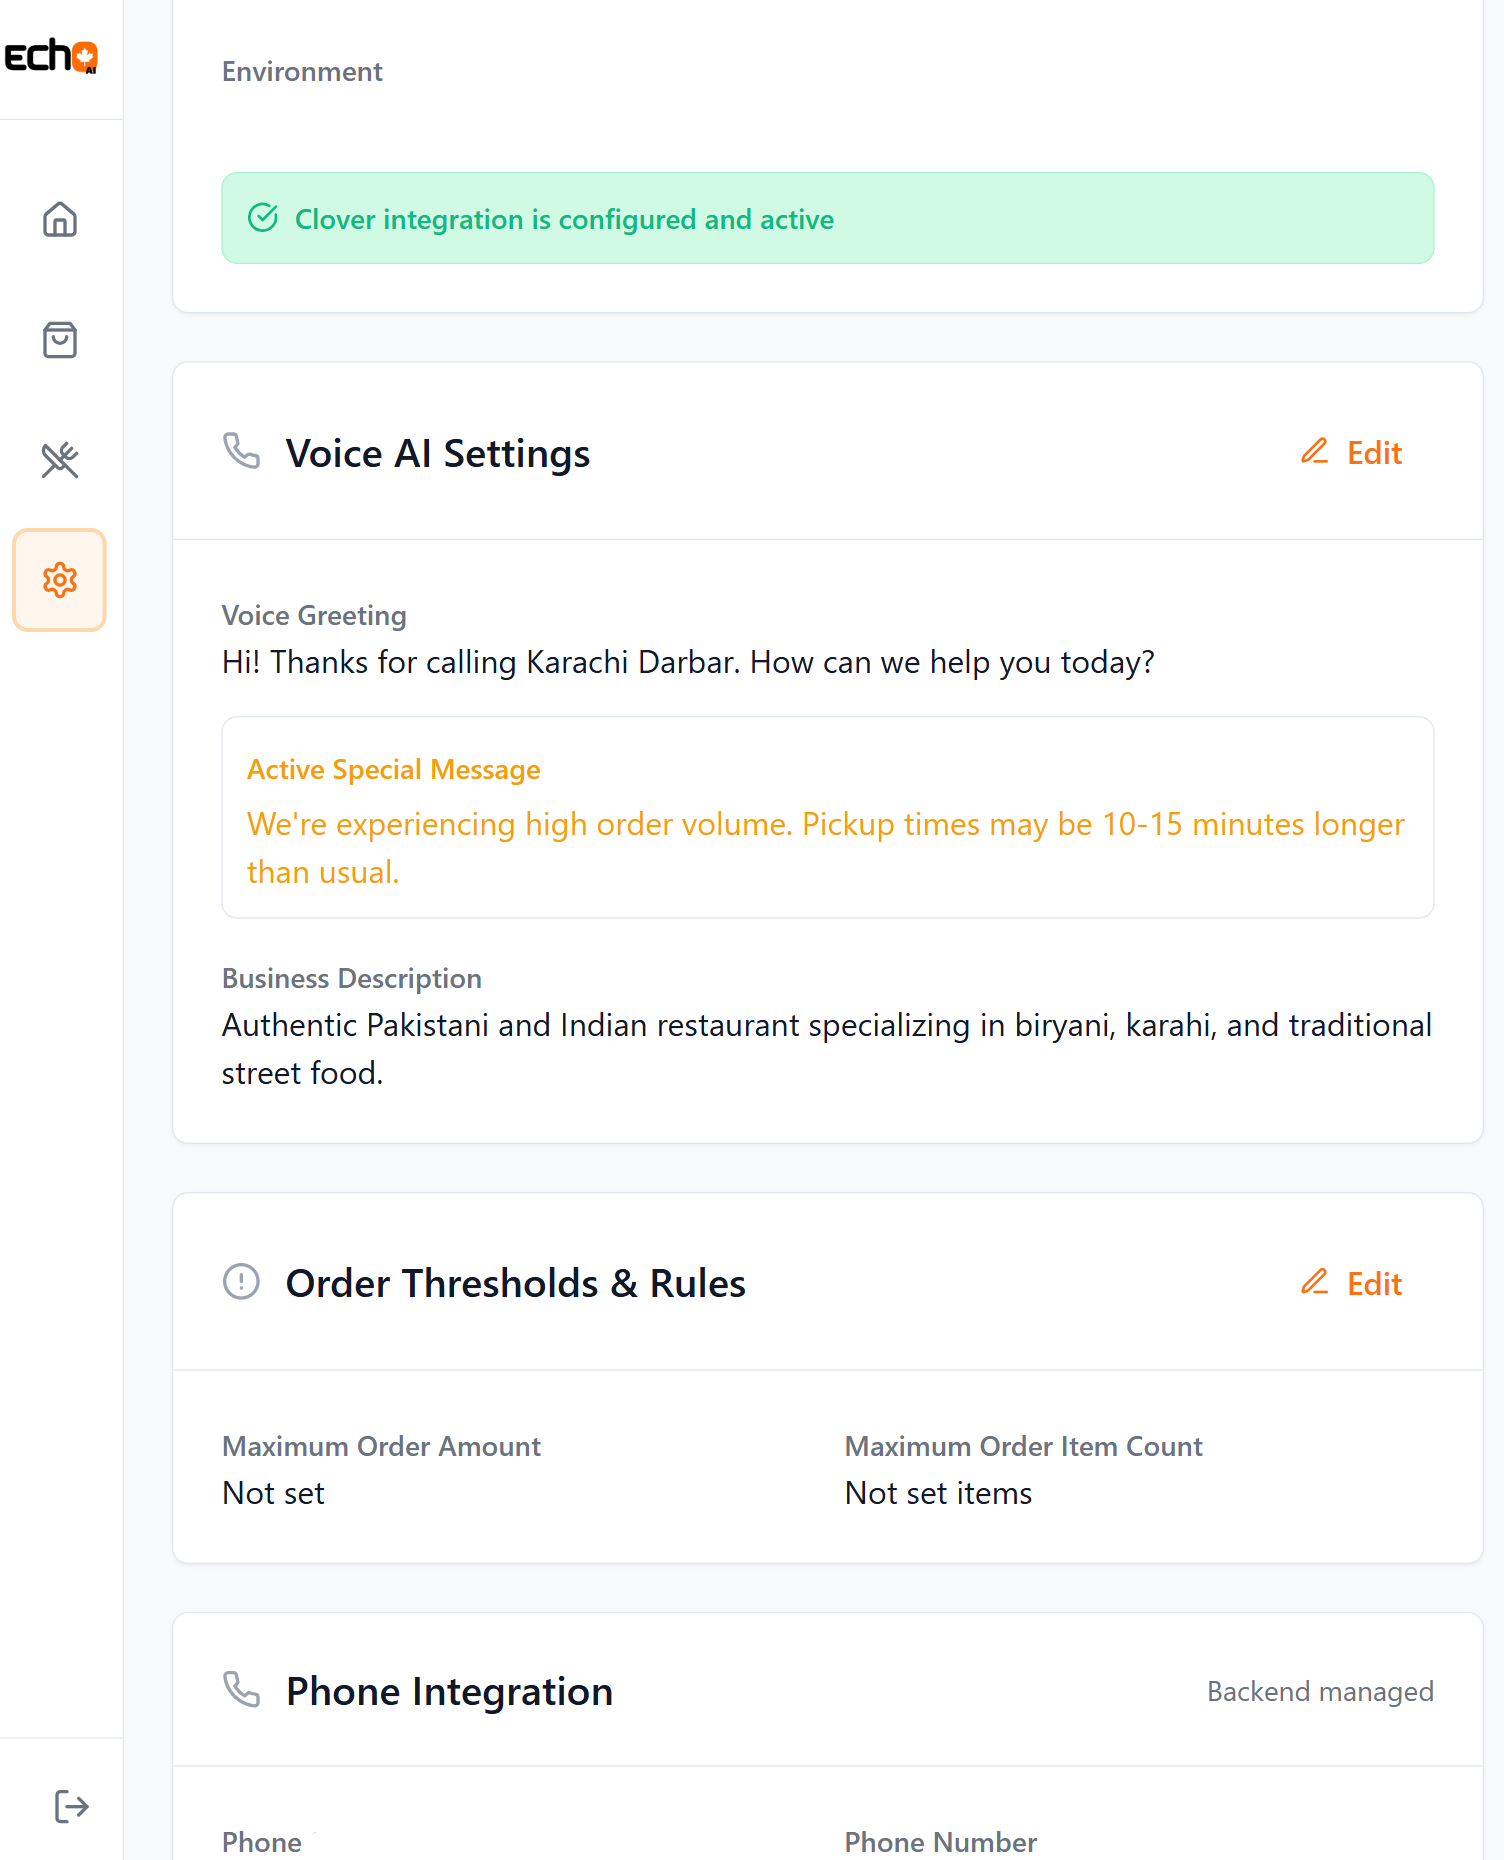Click the phone icon beside Voice AI Settings
This screenshot has height=1860, width=1504.
click(240, 453)
